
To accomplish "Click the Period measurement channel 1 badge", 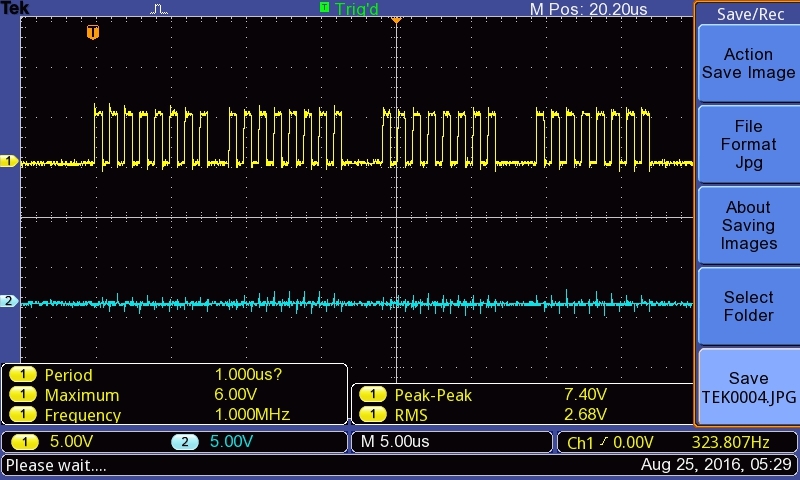I will 22,375.
